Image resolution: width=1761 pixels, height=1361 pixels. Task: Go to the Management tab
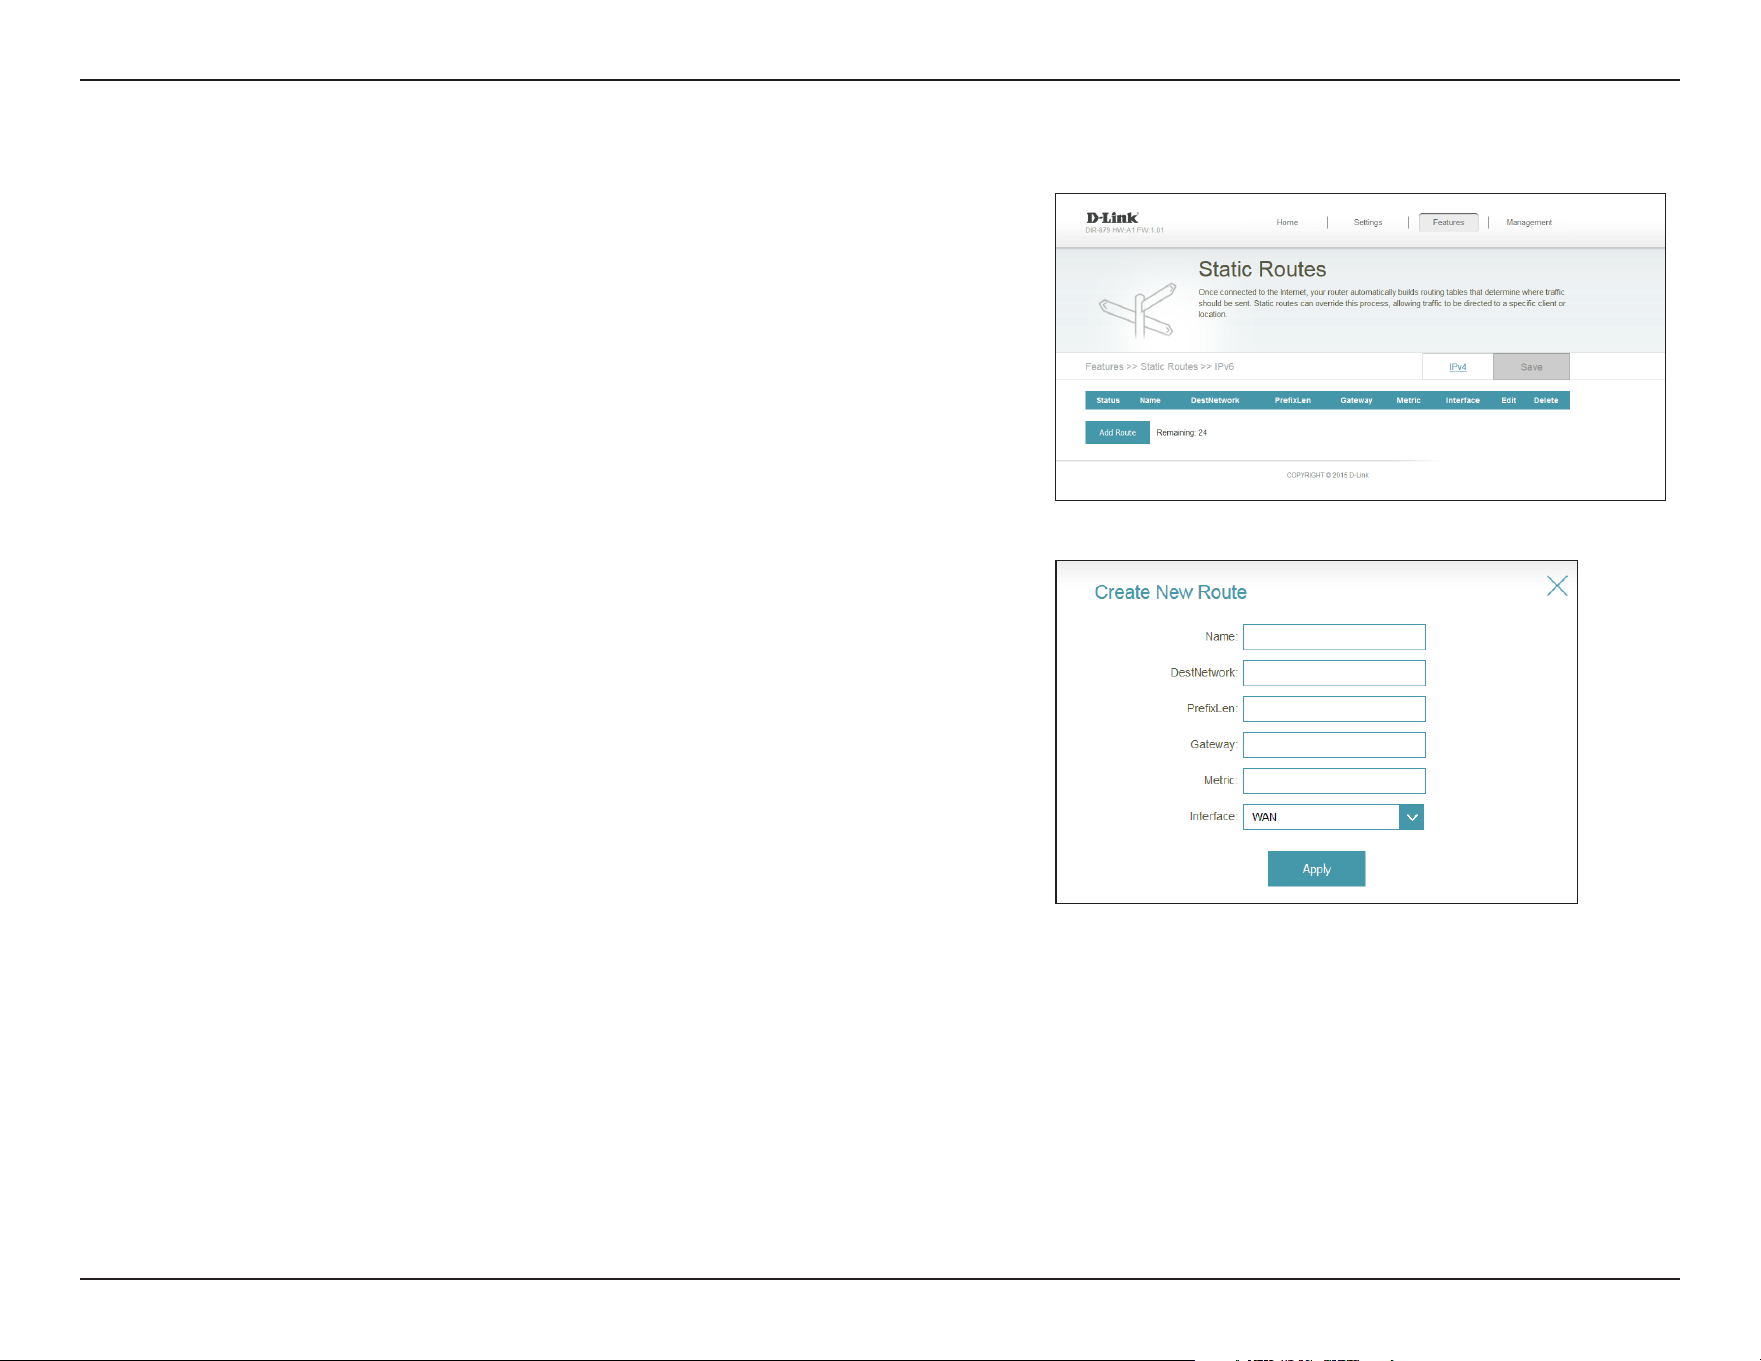pyautogui.click(x=1529, y=223)
